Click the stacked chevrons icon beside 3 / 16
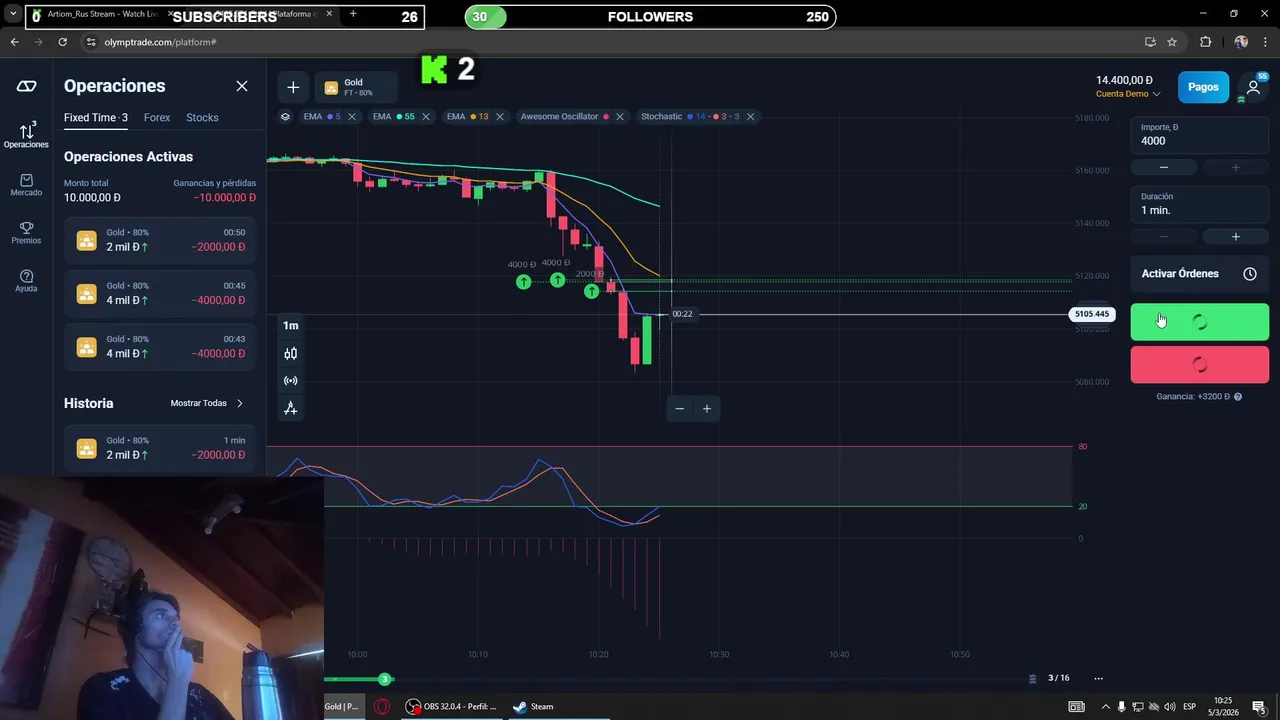Viewport: 1280px width, 720px height. (1032, 678)
